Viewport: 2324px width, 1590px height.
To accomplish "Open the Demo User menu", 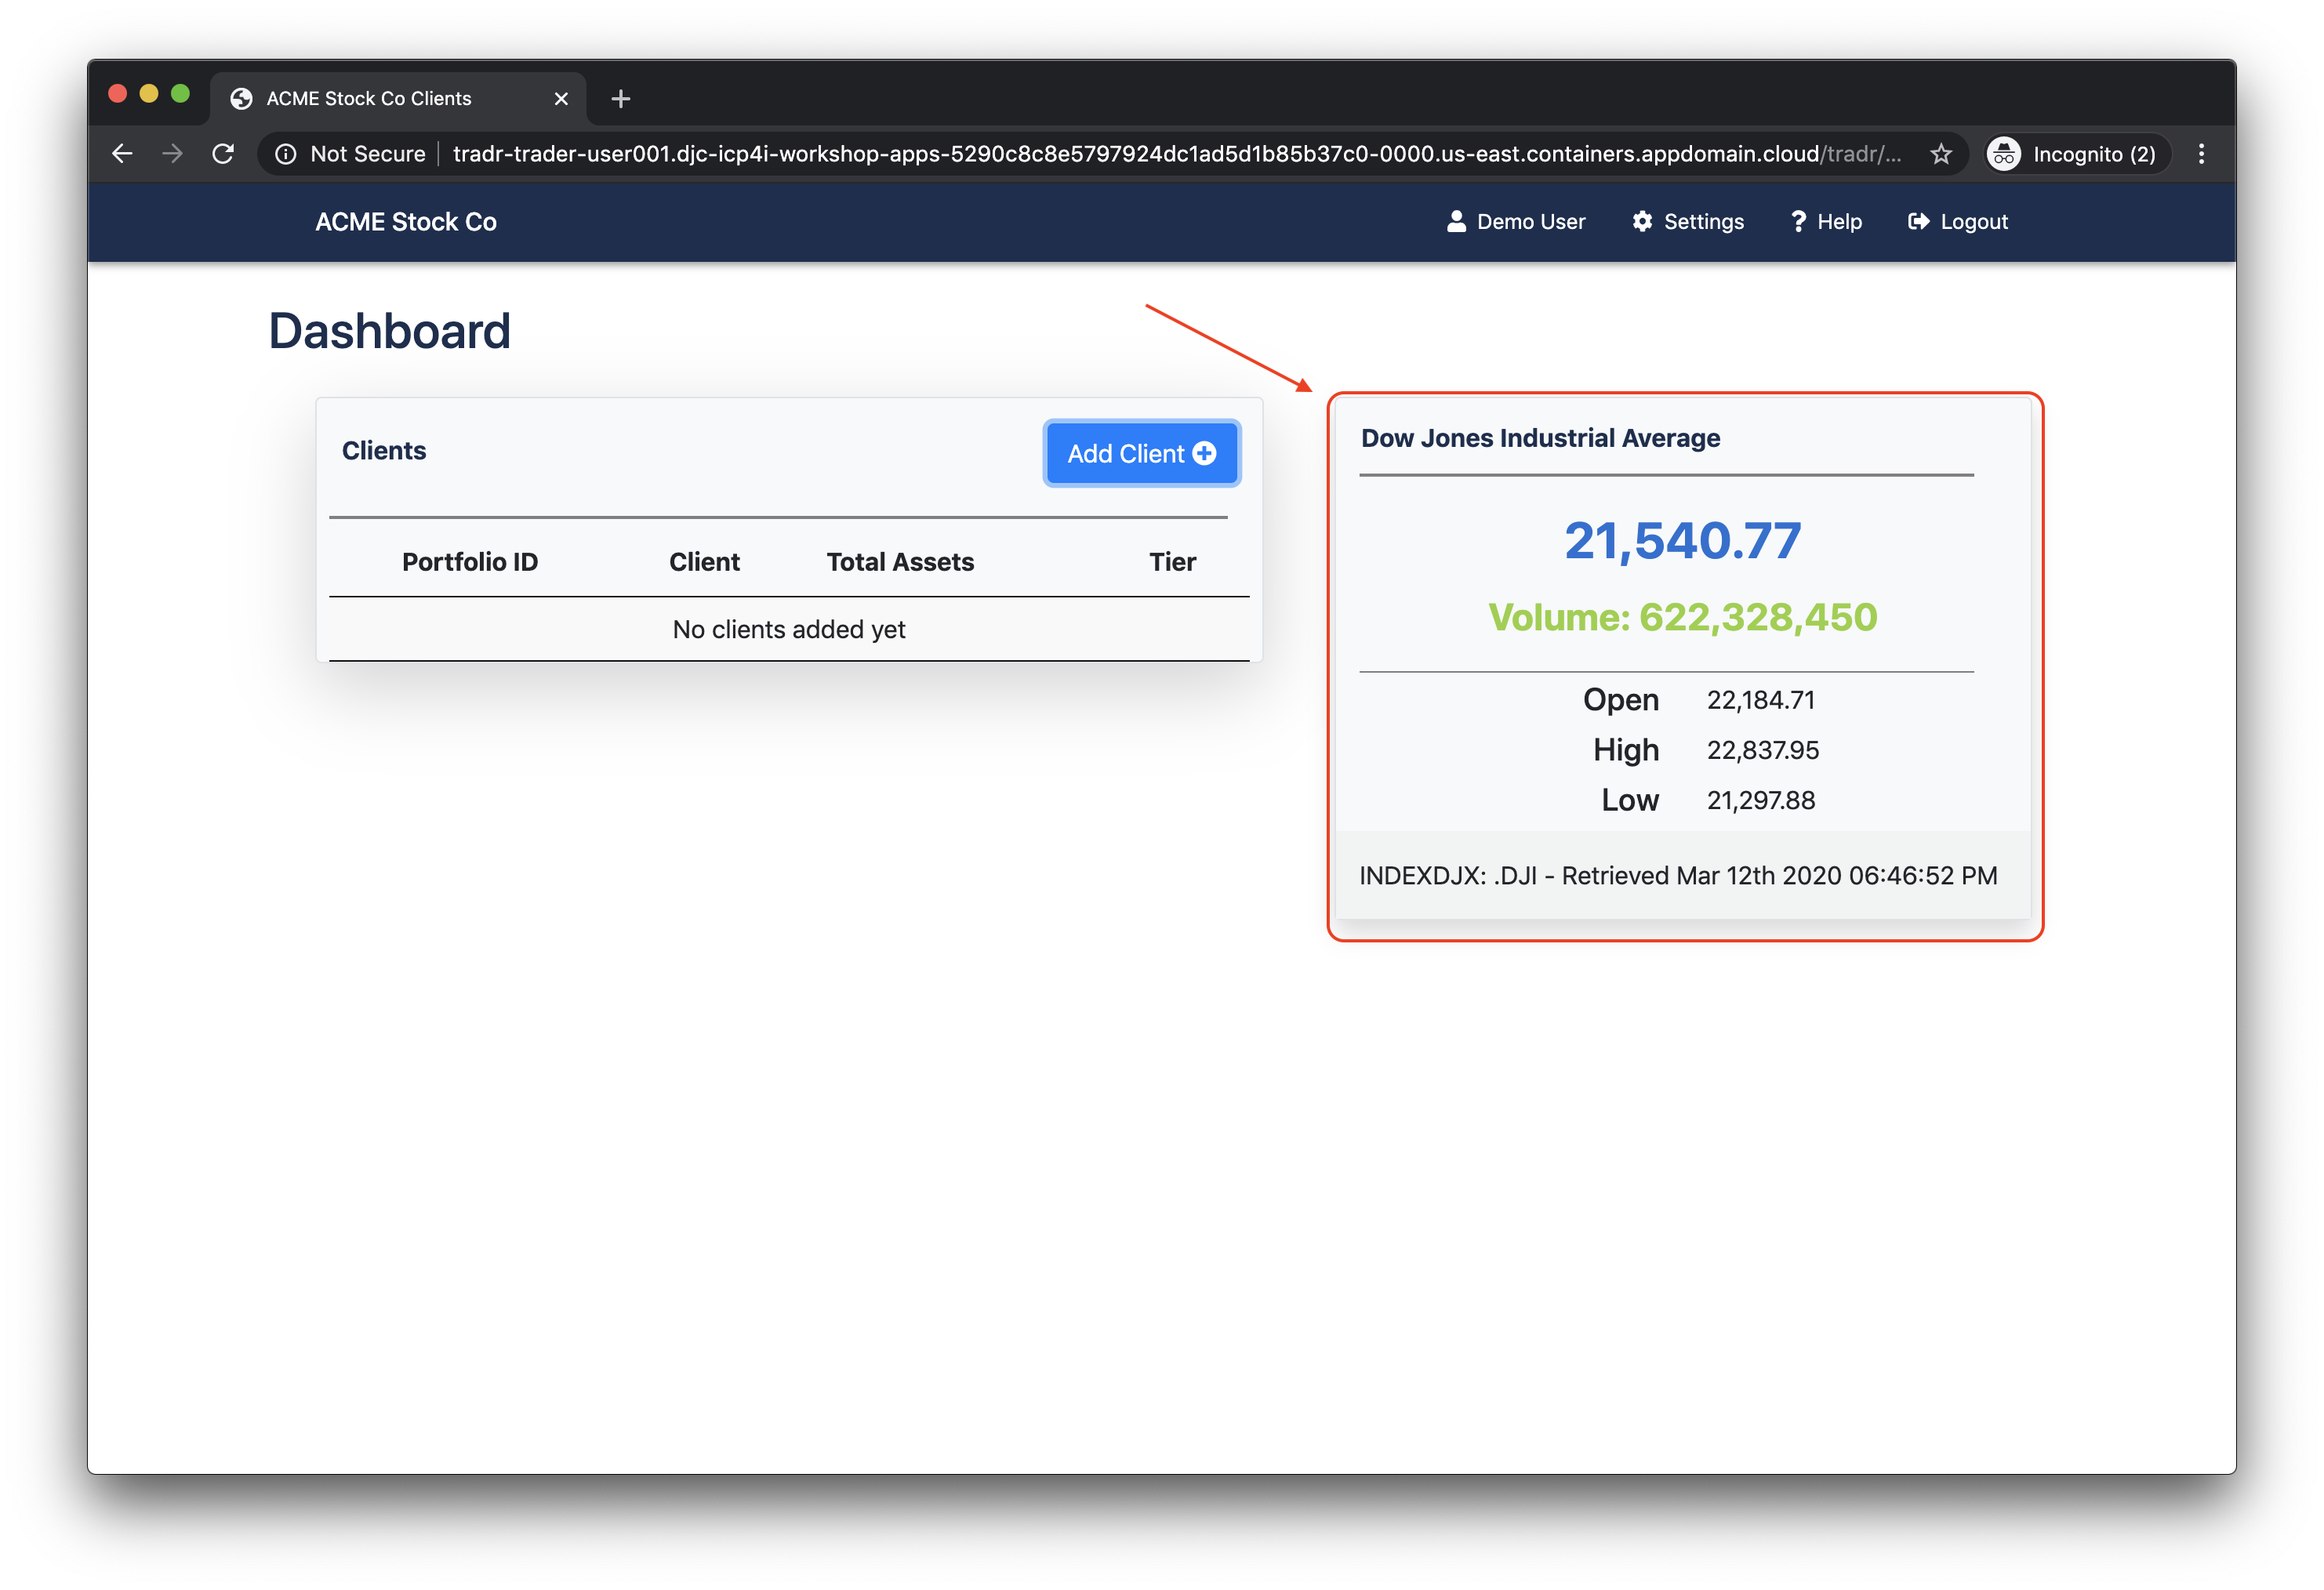I will pos(1516,222).
